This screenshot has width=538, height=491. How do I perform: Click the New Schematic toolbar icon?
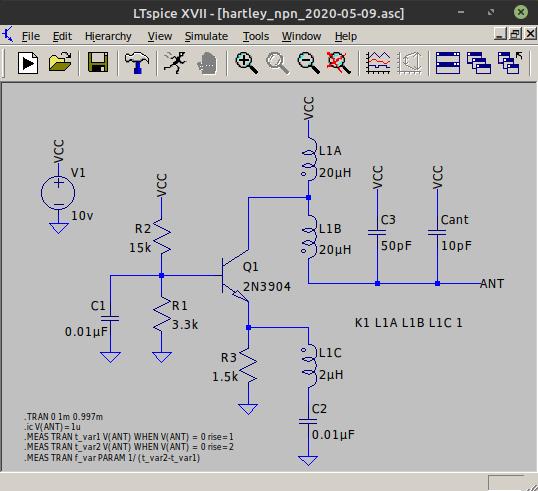pyautogui.click(x=28, y=63)
